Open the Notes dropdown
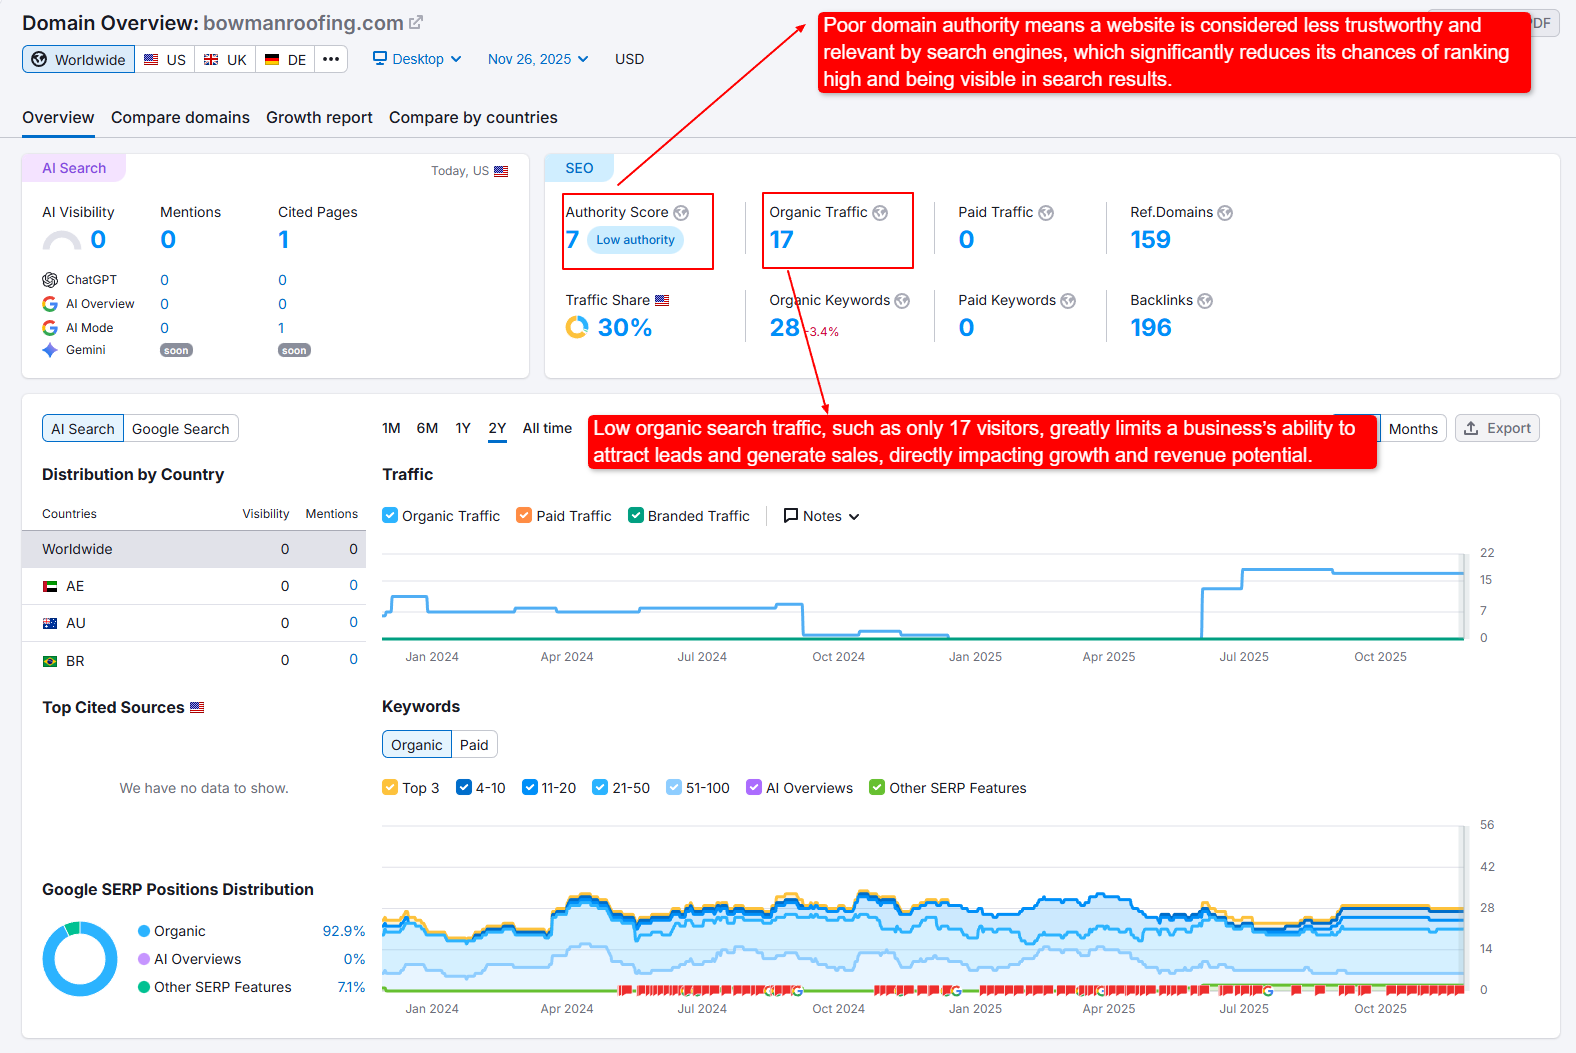This screenshot has height=1053, width=1576. click(x=822, y=516)
